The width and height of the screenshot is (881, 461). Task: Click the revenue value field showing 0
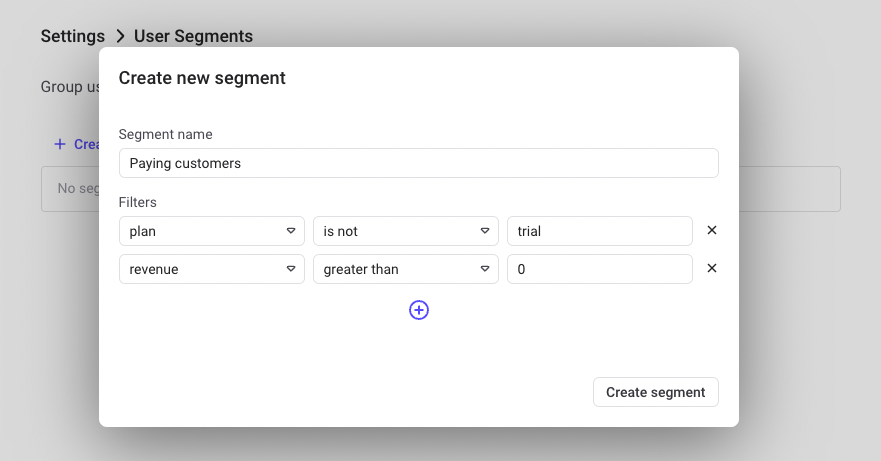coord(600,269)
